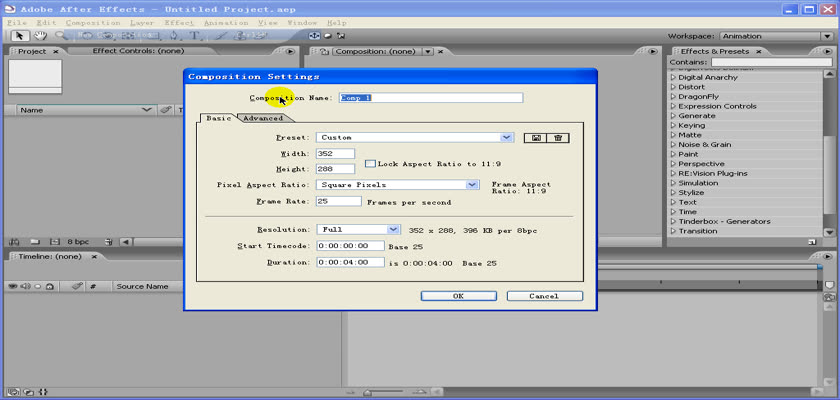Select the Hand tool
The image size is (840, 400).
40,36
